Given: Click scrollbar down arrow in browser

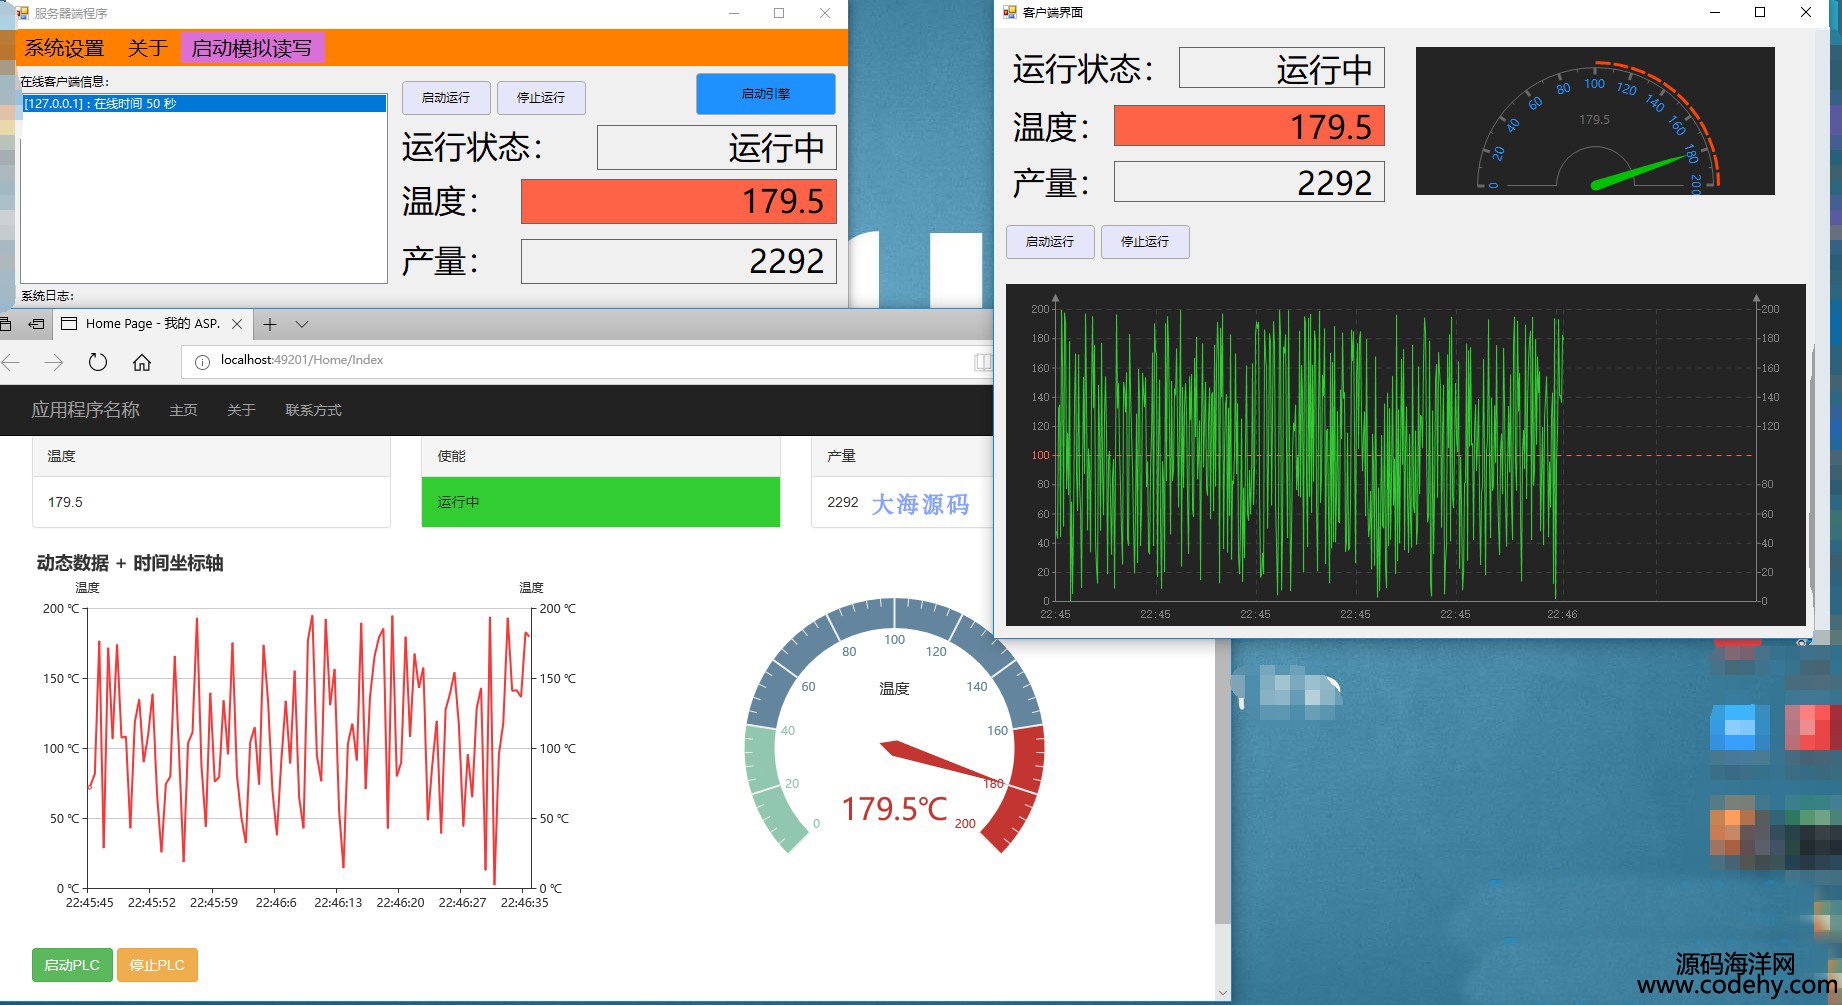Looking at the screenshot, I should point(1222,993).
